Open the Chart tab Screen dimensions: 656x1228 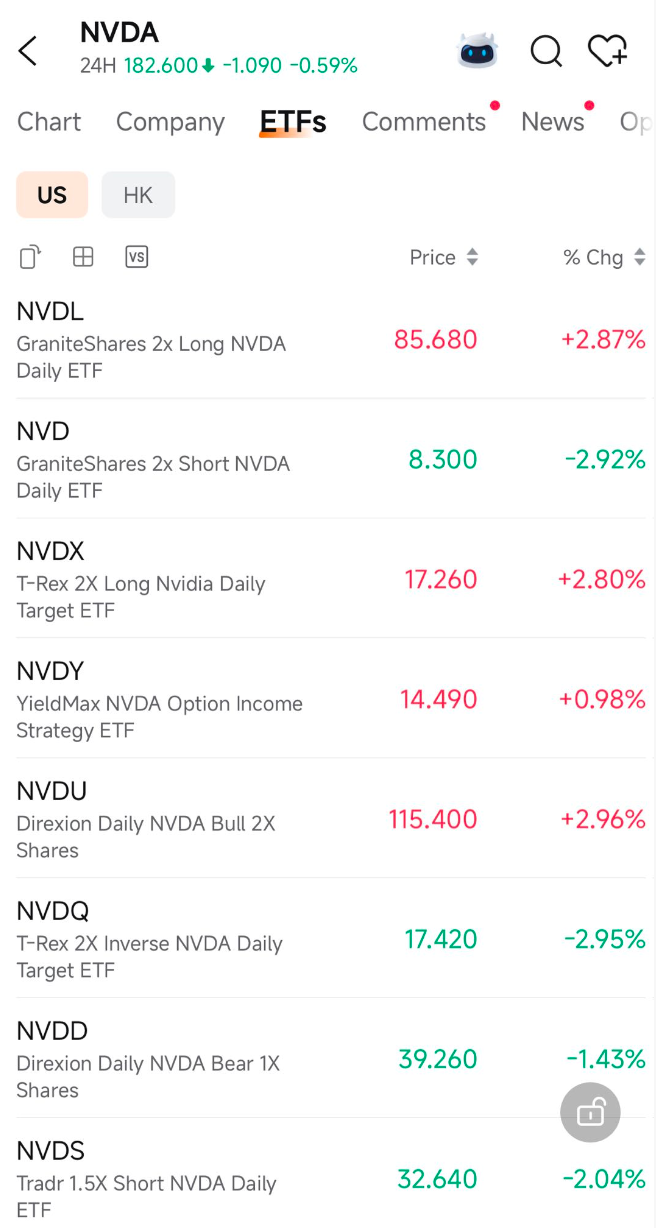49,122
